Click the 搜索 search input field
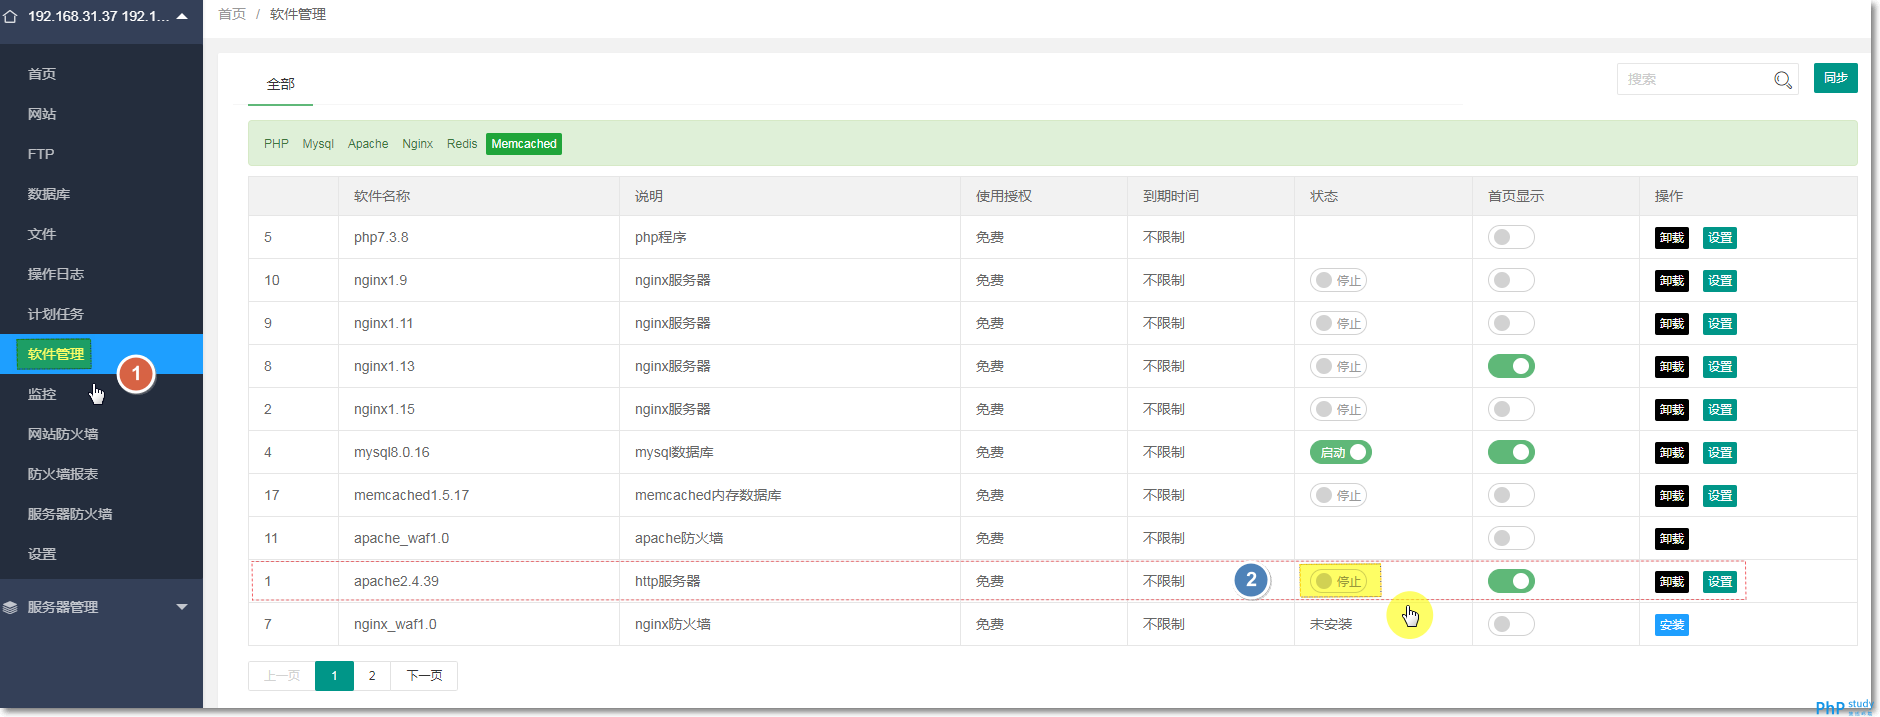This screenshot has height=717, width=1880. pyautogui.click(x=1692, y=79)
